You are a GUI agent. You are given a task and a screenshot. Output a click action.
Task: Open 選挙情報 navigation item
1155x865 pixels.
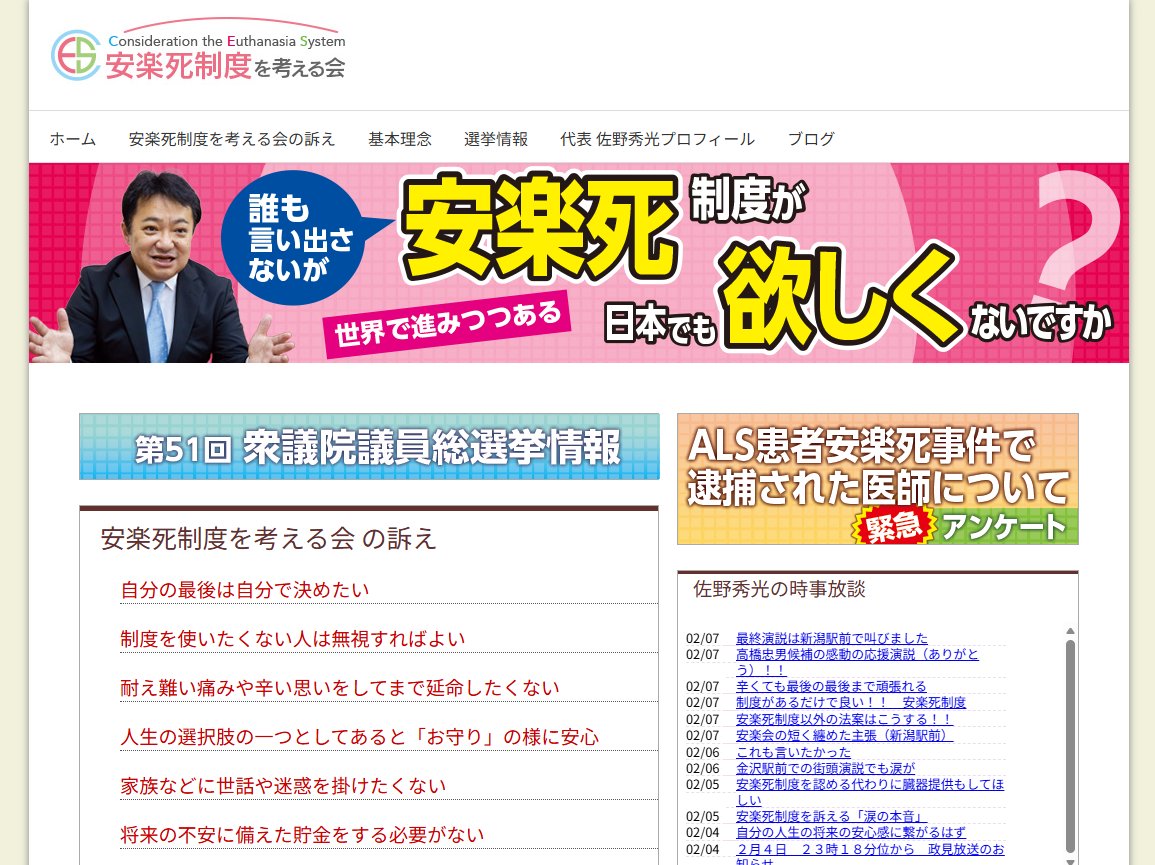496,139
